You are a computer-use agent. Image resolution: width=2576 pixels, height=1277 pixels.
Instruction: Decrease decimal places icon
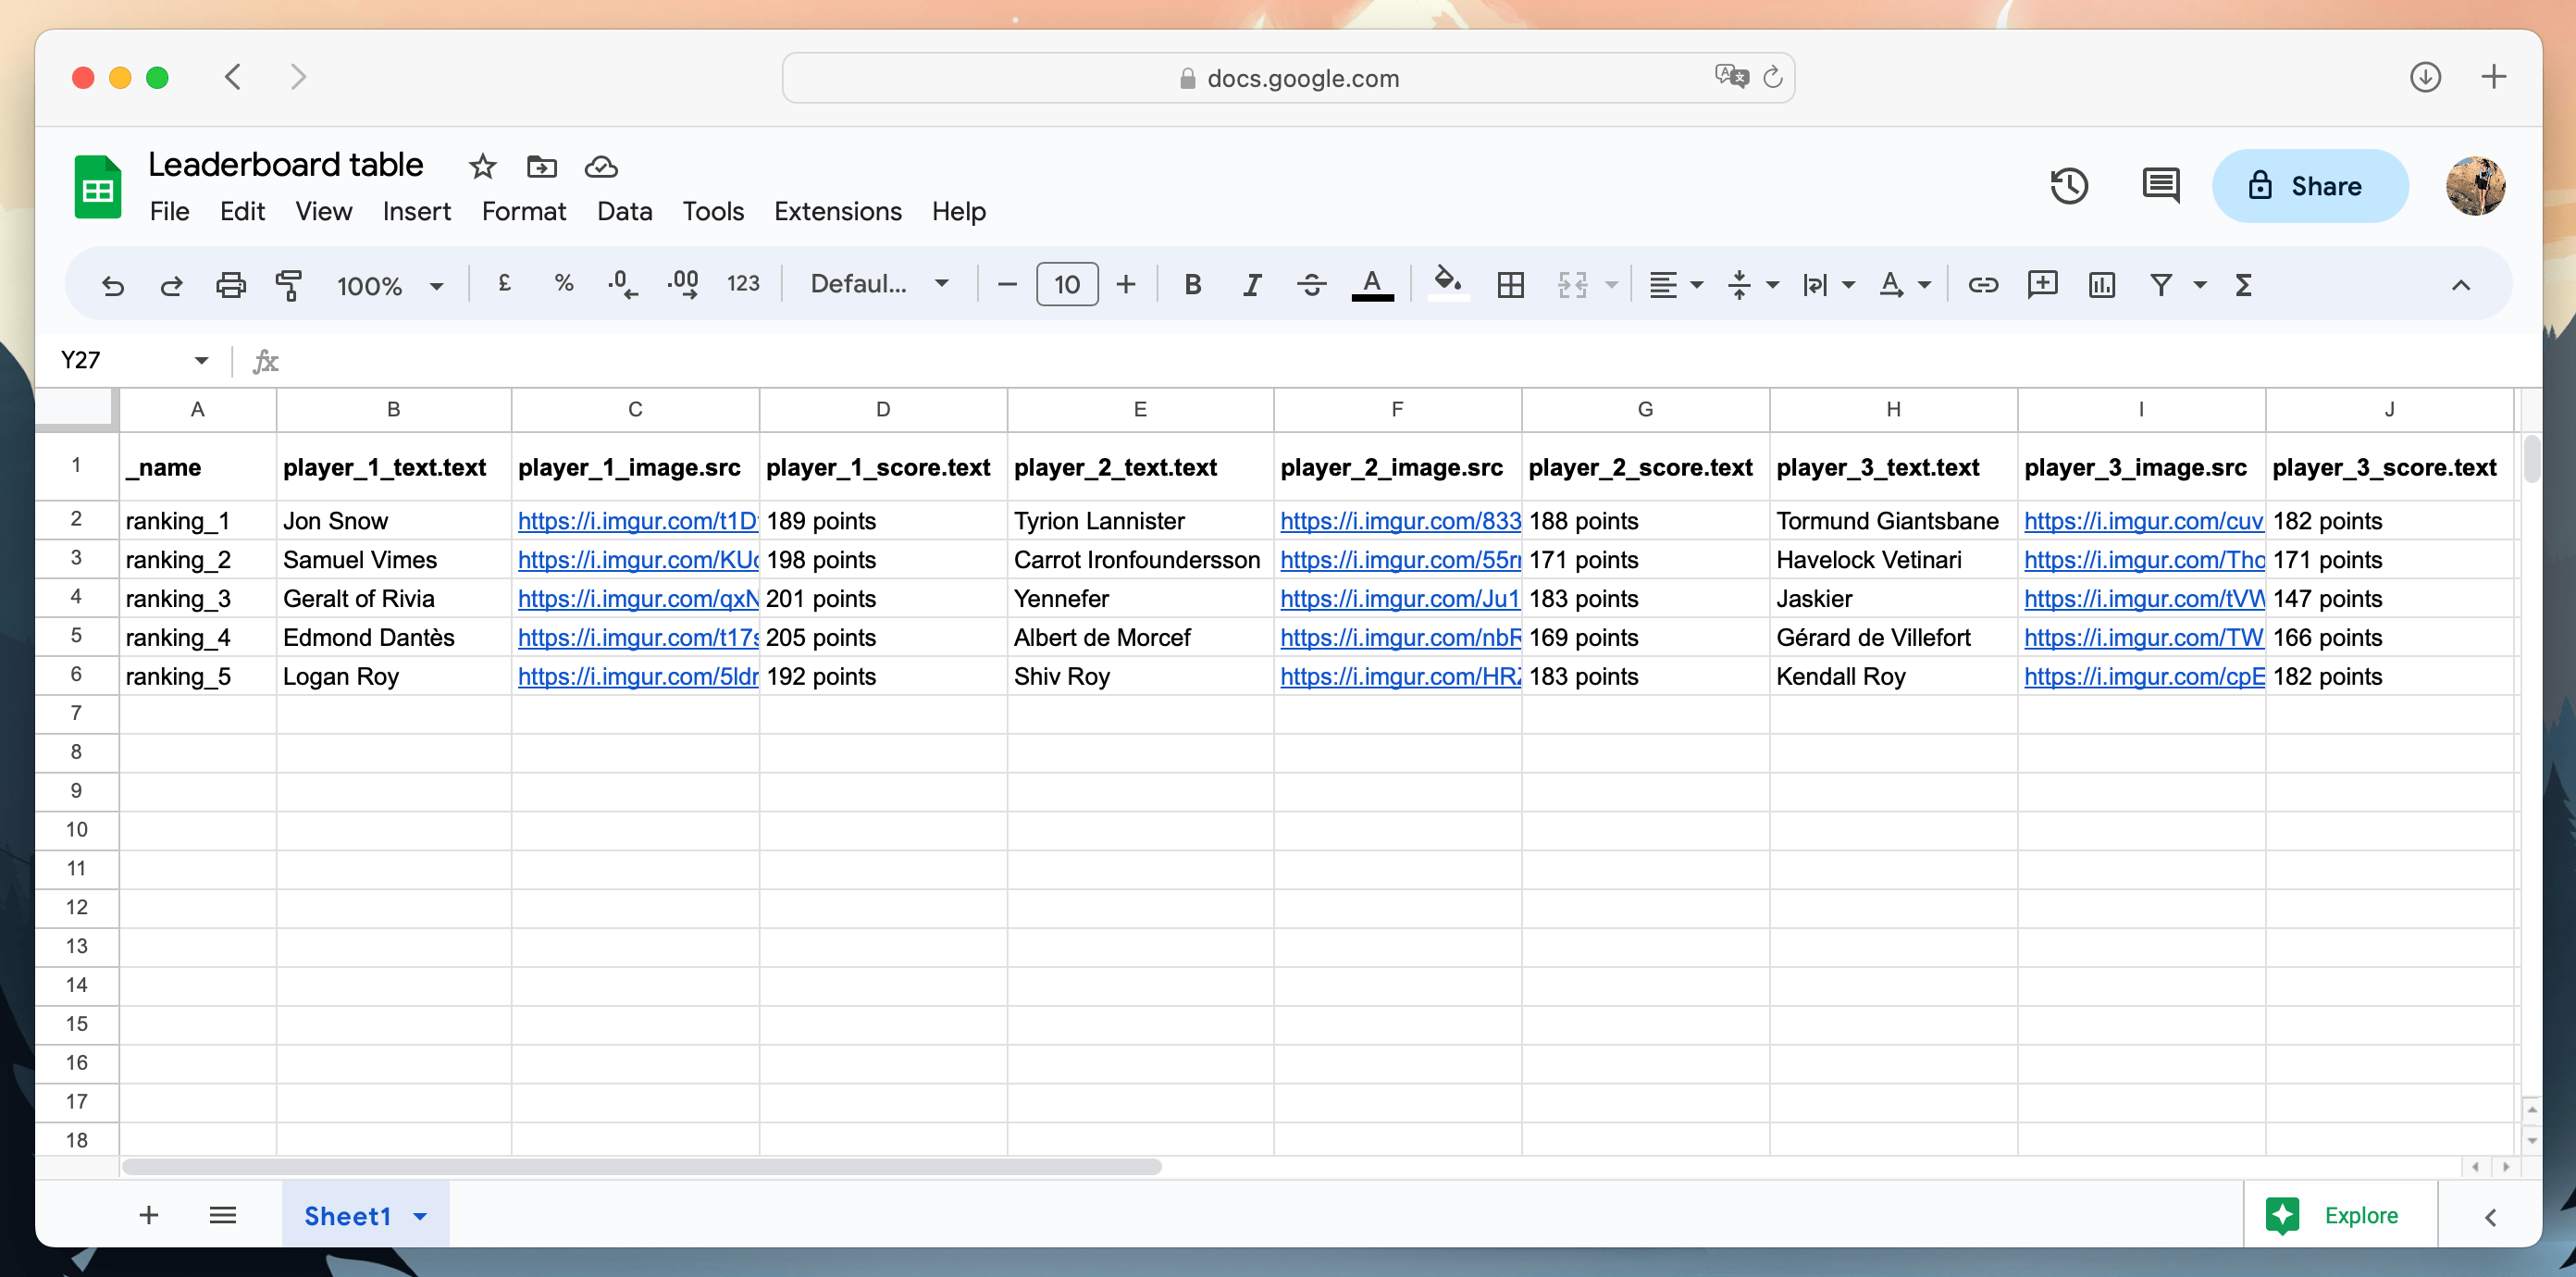[x=622, y=285]
